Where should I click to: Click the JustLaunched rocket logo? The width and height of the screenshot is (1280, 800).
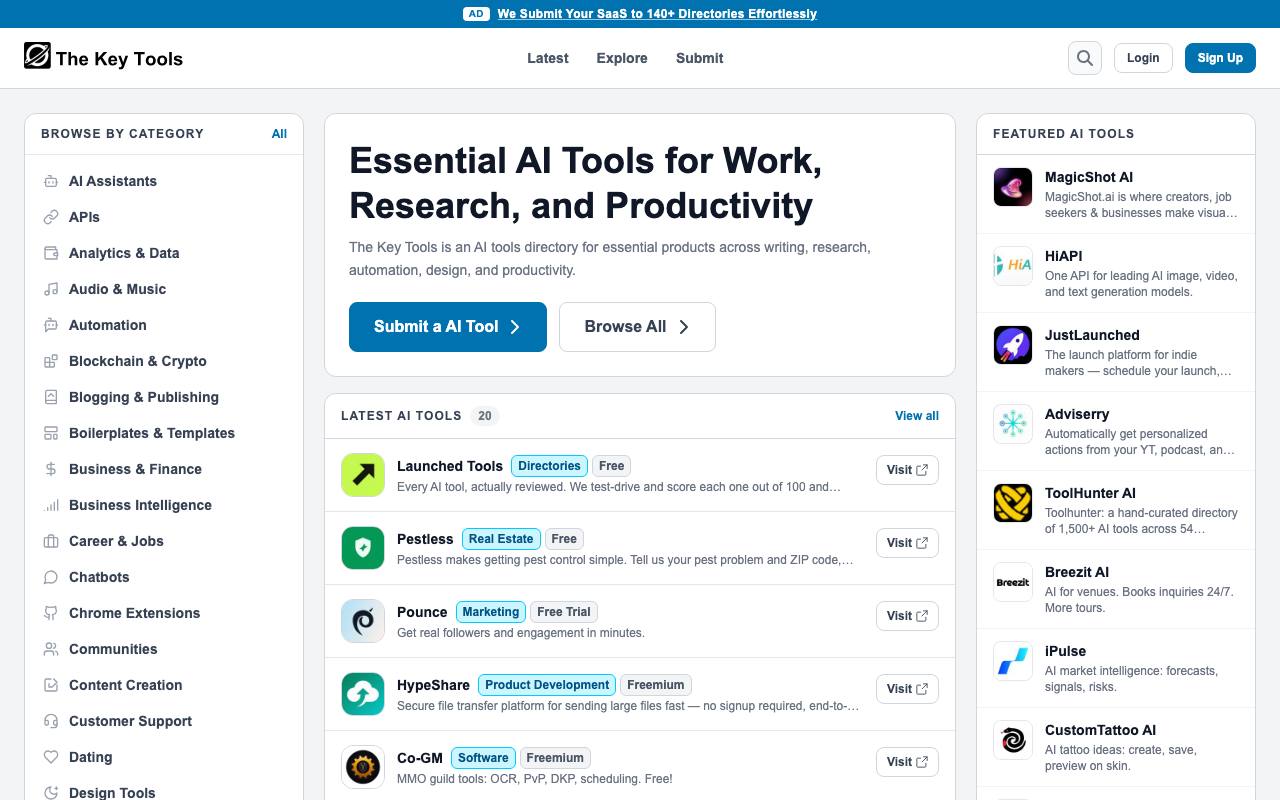[1013, 345]
